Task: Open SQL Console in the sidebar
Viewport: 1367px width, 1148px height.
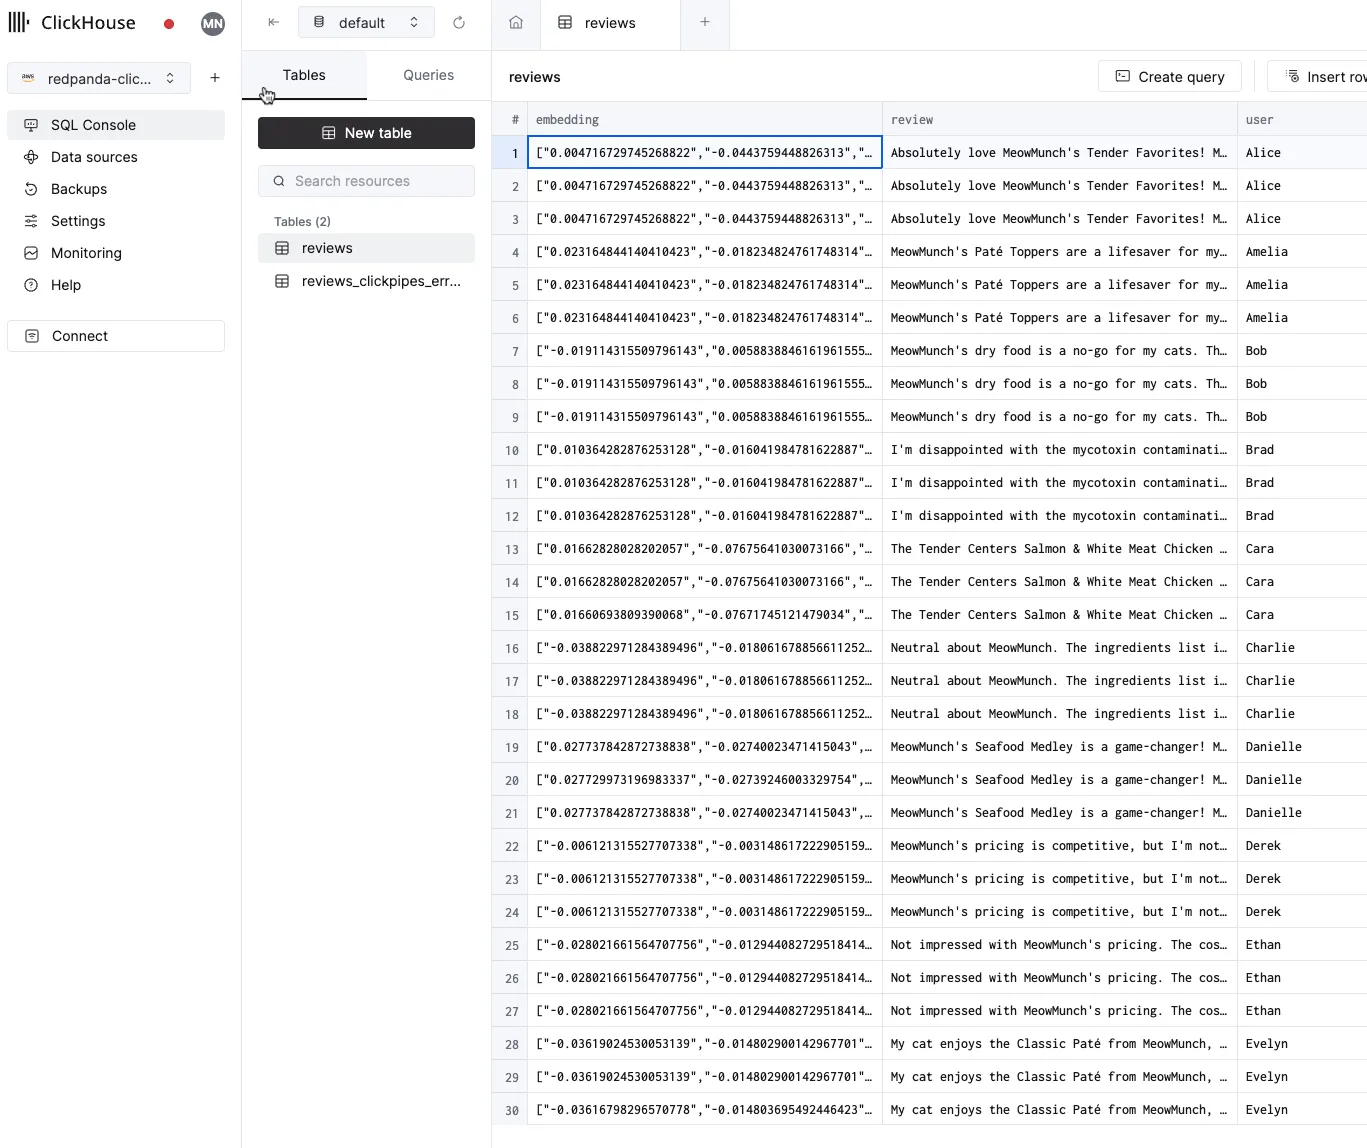Action: (x=116, y=125)
